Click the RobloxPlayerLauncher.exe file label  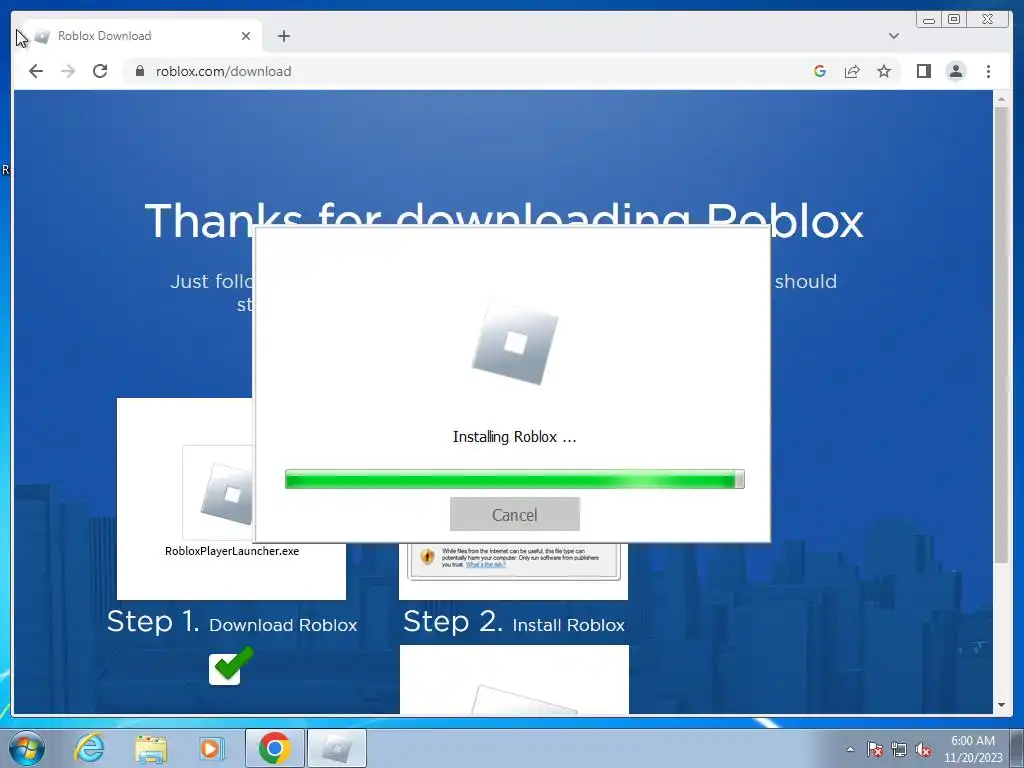232,551
